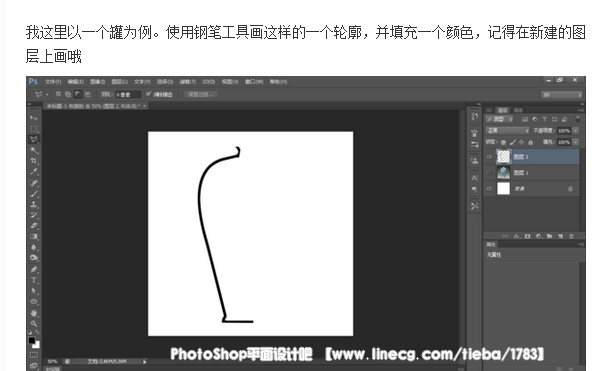Open the 编辑(E) menu
This screenshot has width=594, height=371.
[75, 82]
